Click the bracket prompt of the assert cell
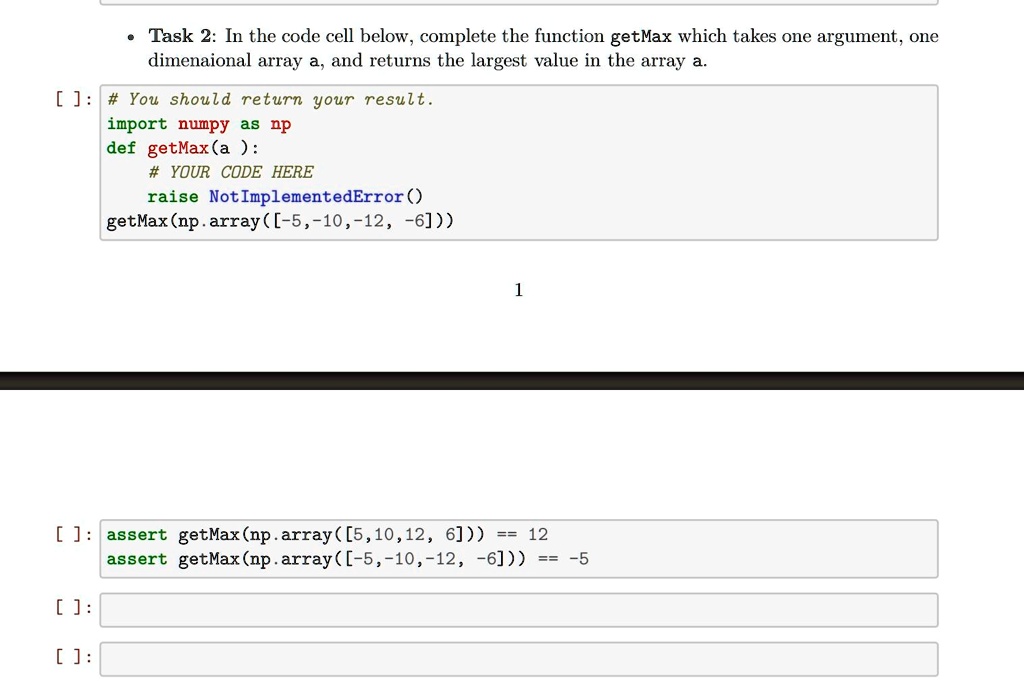 tap(68, 534)
